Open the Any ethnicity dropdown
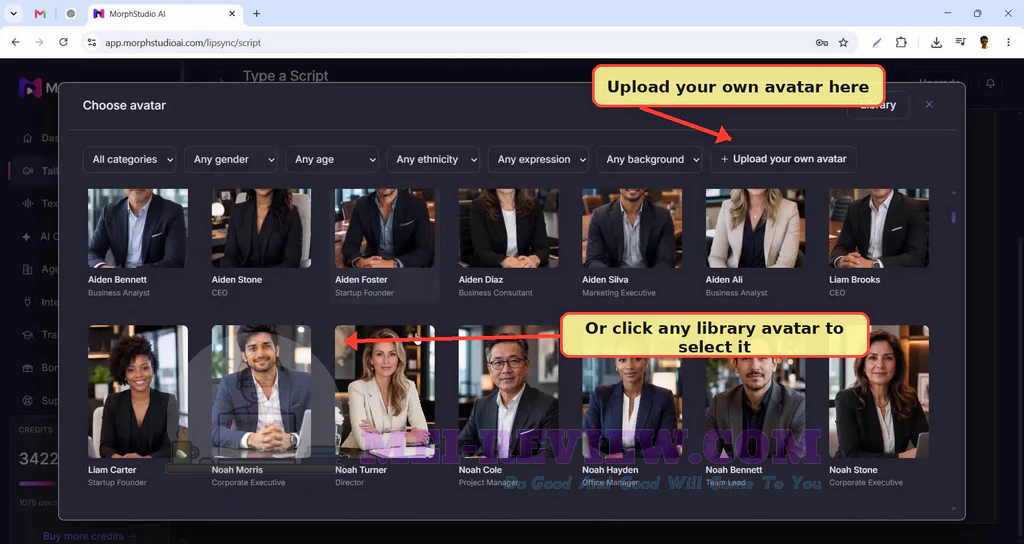 (x=433, y=159)
